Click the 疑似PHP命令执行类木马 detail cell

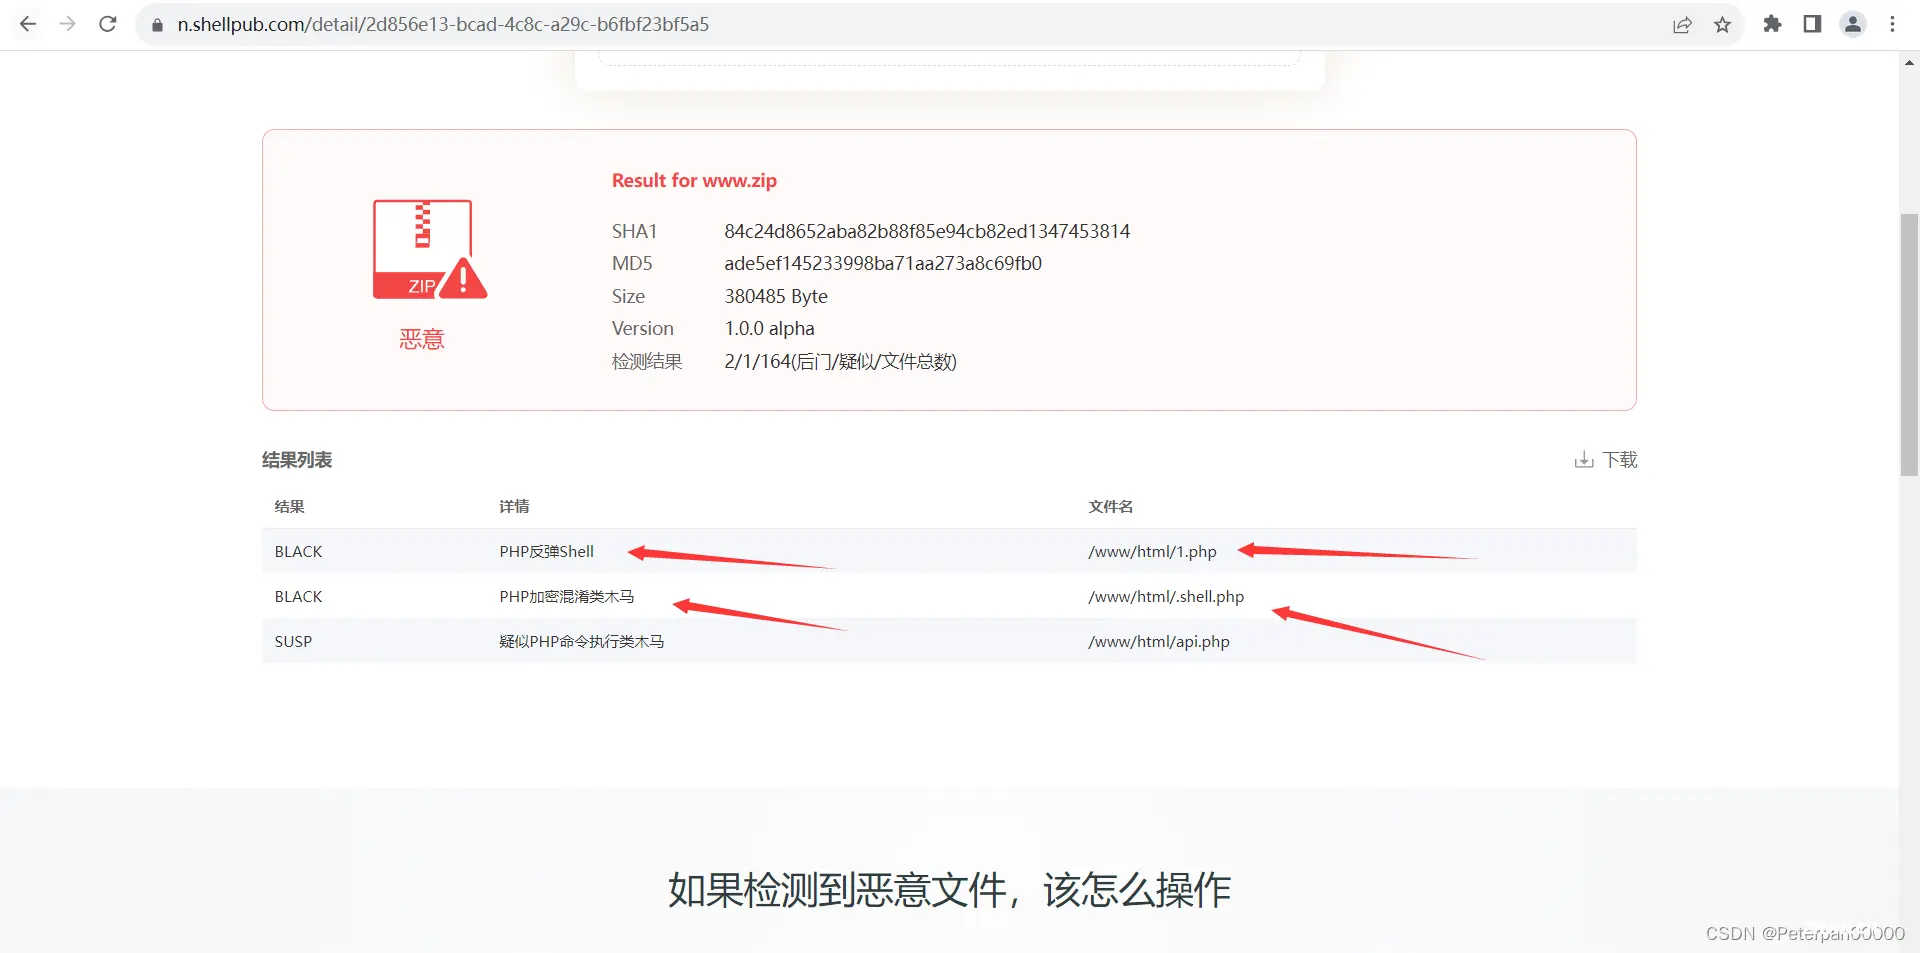tap(582, 642)
